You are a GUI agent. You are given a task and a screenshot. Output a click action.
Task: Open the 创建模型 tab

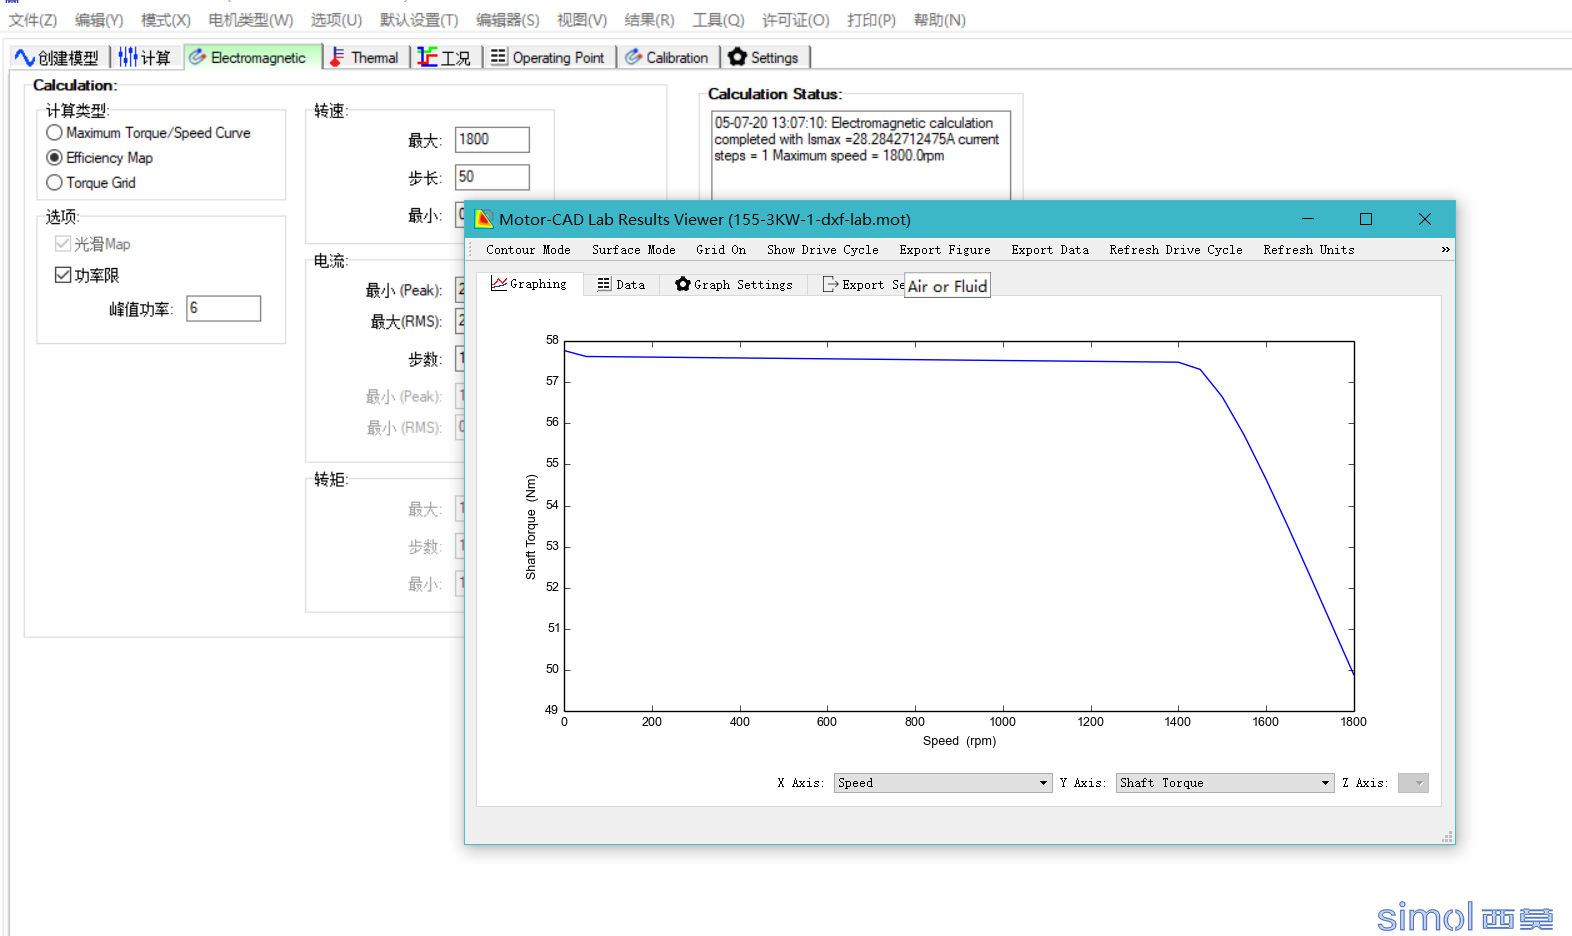[56, 58]
